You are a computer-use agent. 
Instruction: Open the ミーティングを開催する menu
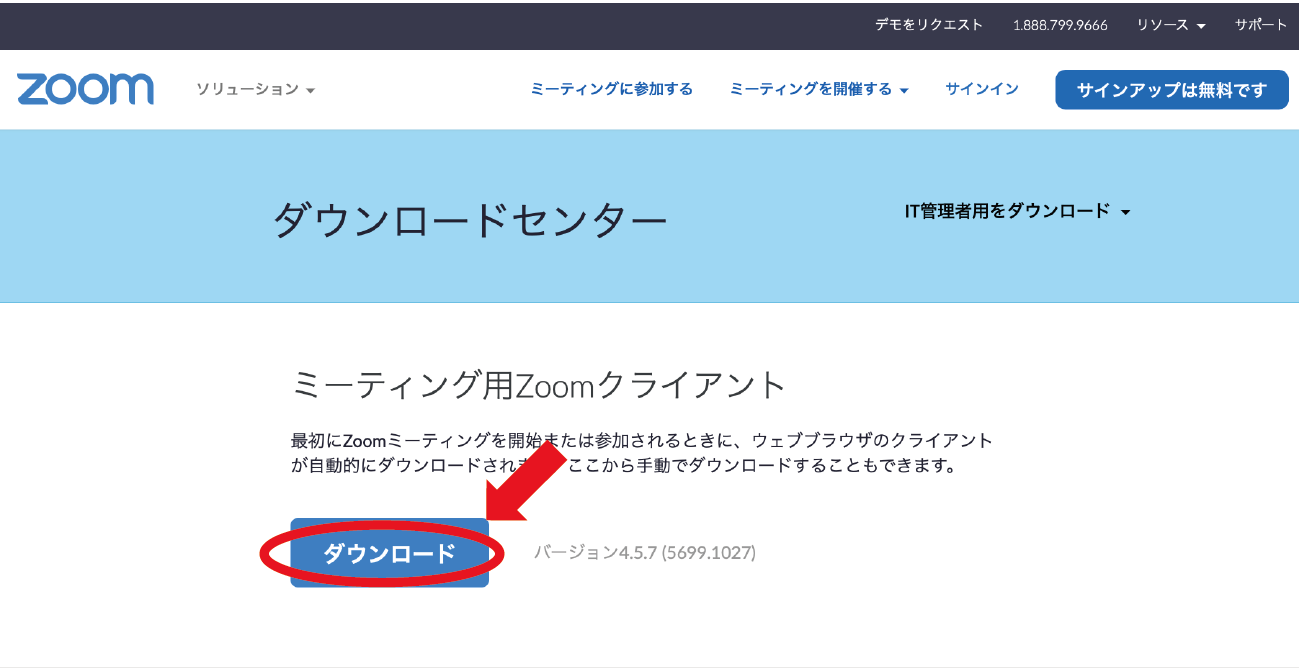812,88
